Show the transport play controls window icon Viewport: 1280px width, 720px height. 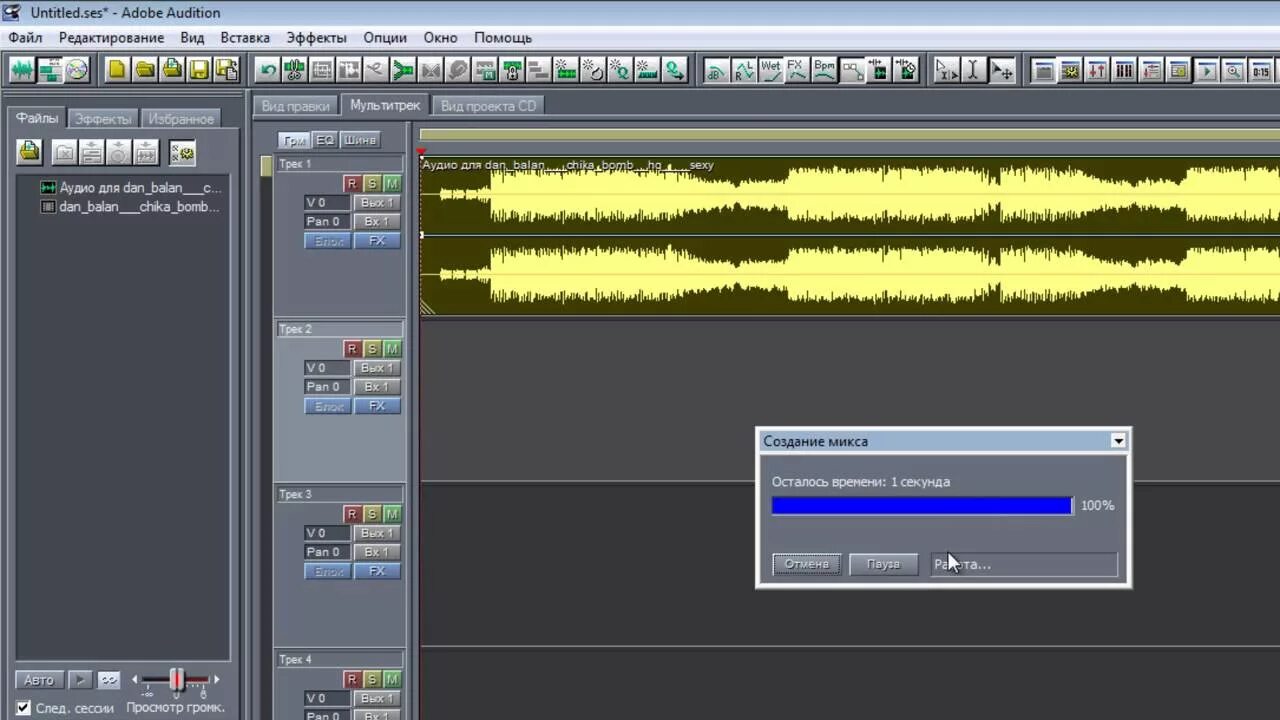coord(1206,70)
